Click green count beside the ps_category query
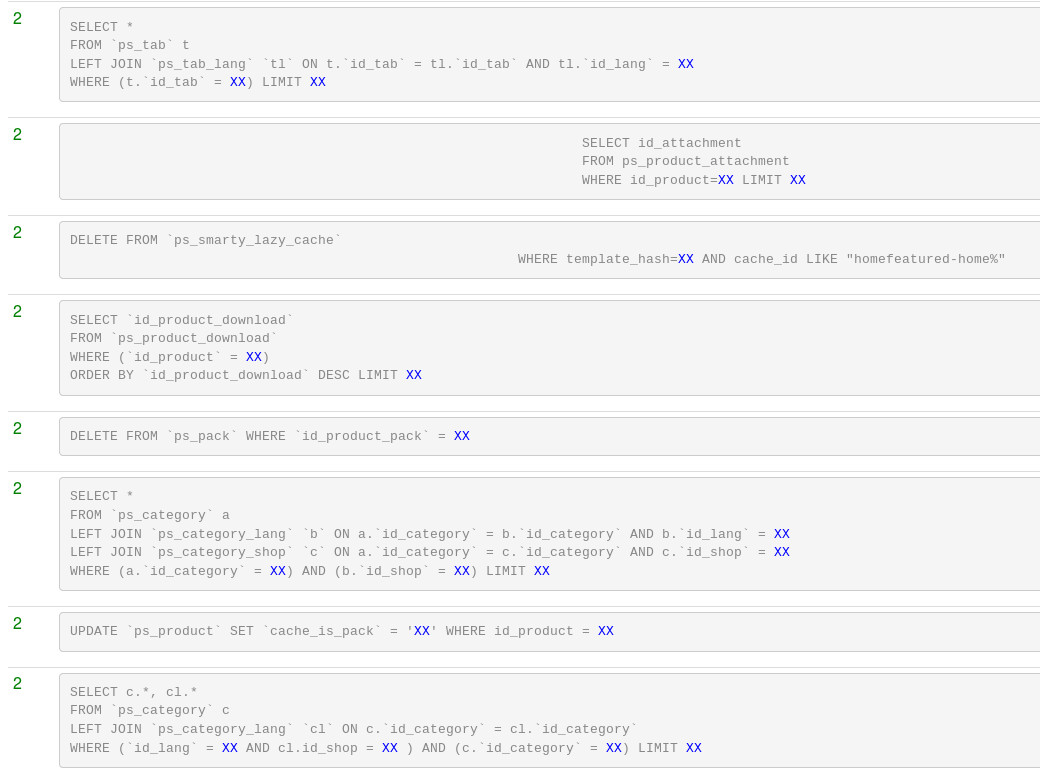 (x=17, y=488)
